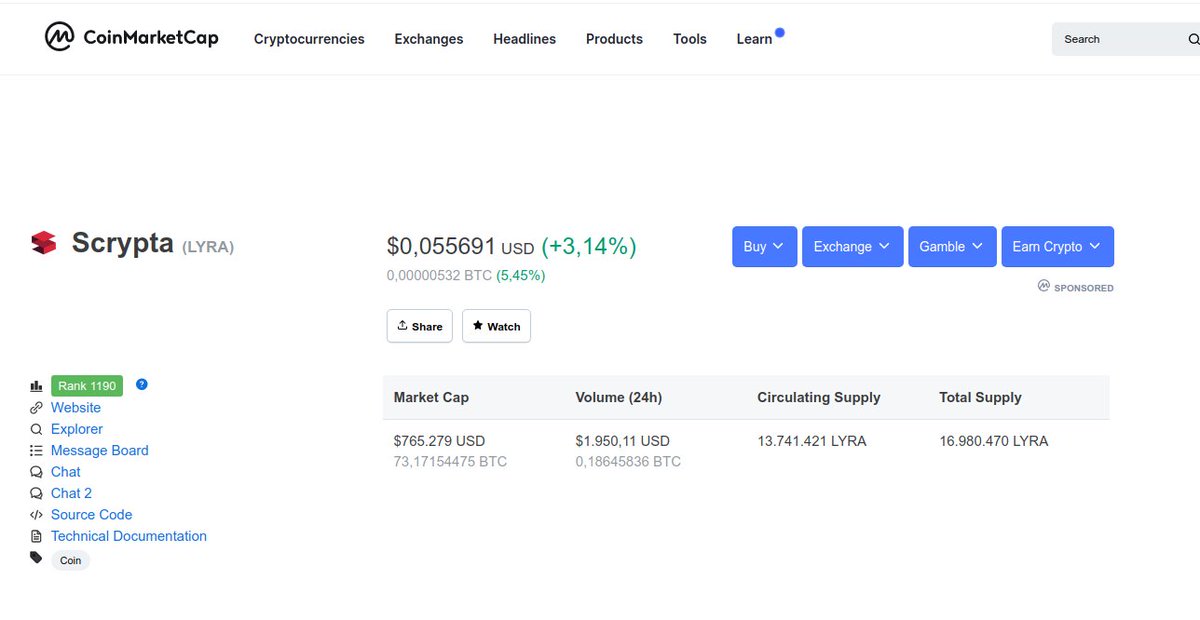Viewport: 1200px width, 620px height.
Task: Open the Exchanges menu
Action: [429, 39]
